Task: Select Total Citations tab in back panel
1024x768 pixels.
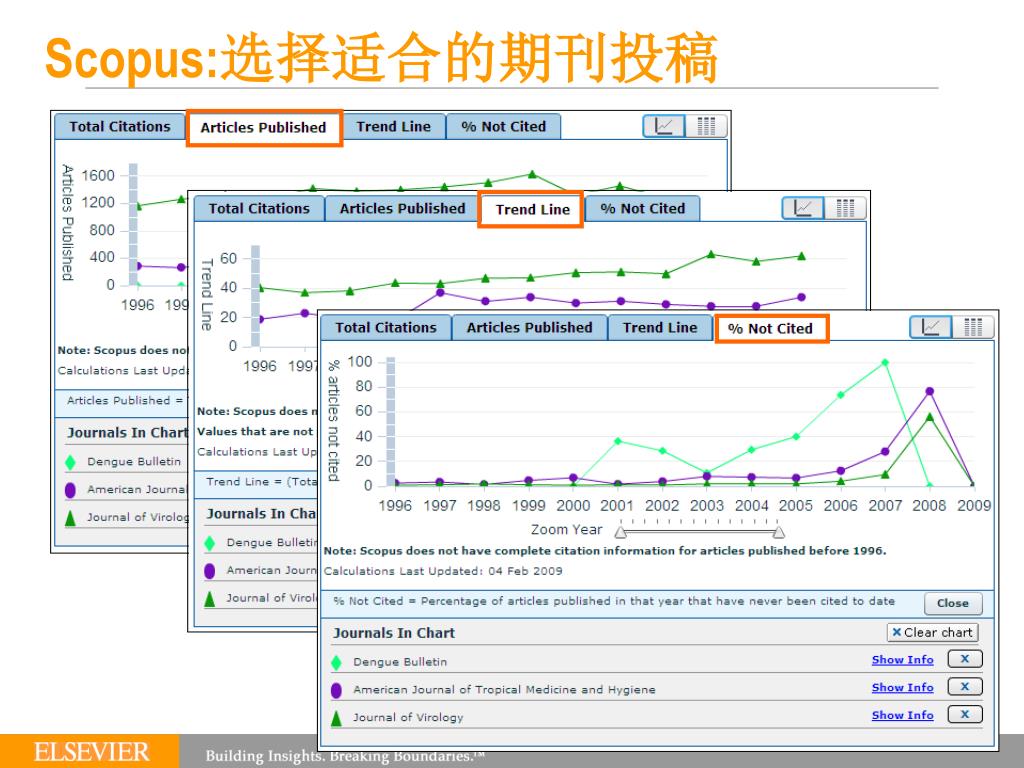Action: pyautogui.click(x=120, y=127)
